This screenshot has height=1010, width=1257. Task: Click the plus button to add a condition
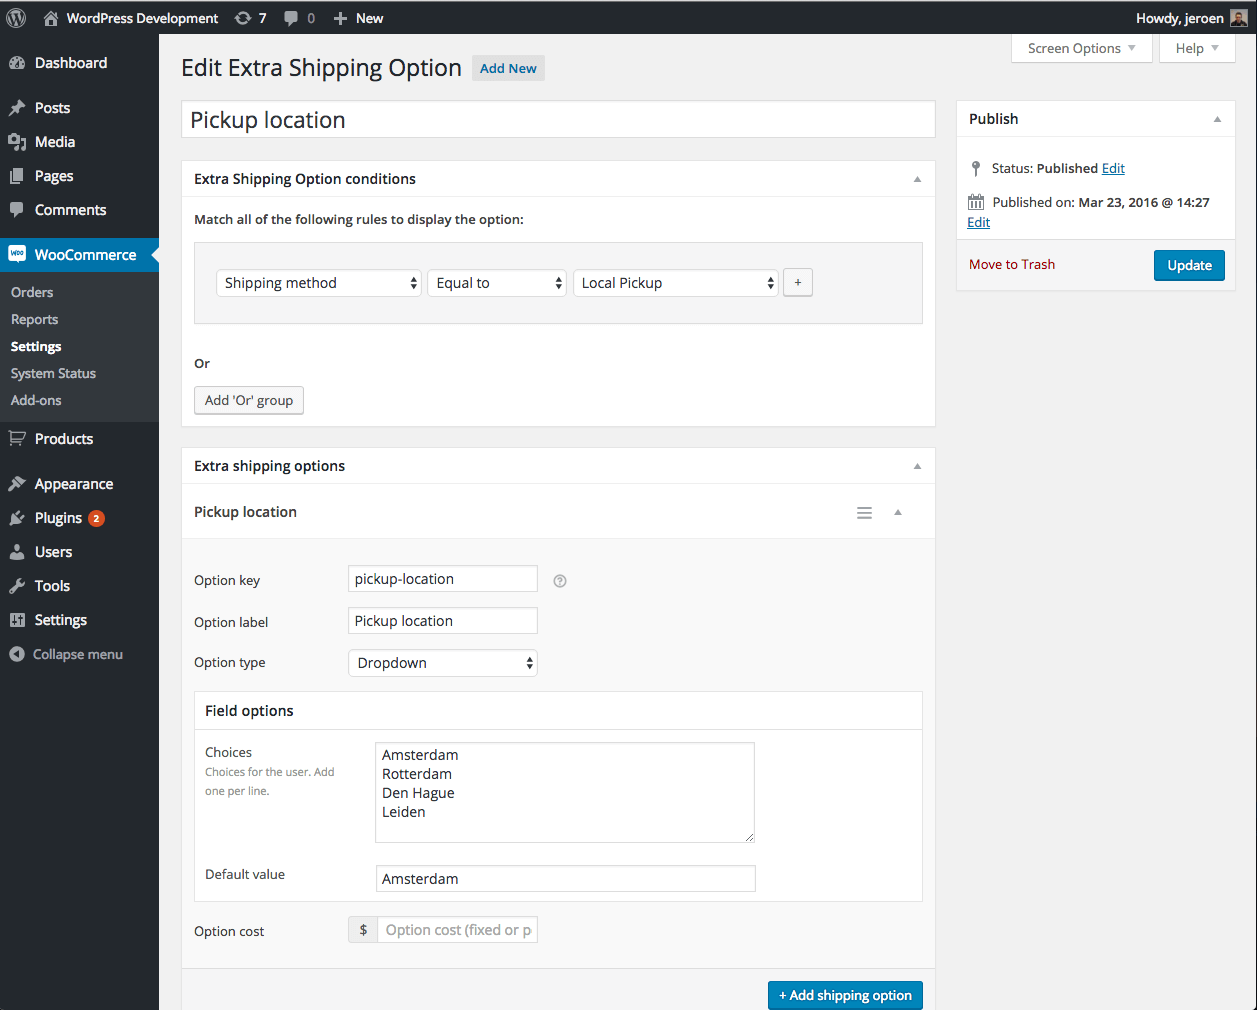click(x=797, y=283)
